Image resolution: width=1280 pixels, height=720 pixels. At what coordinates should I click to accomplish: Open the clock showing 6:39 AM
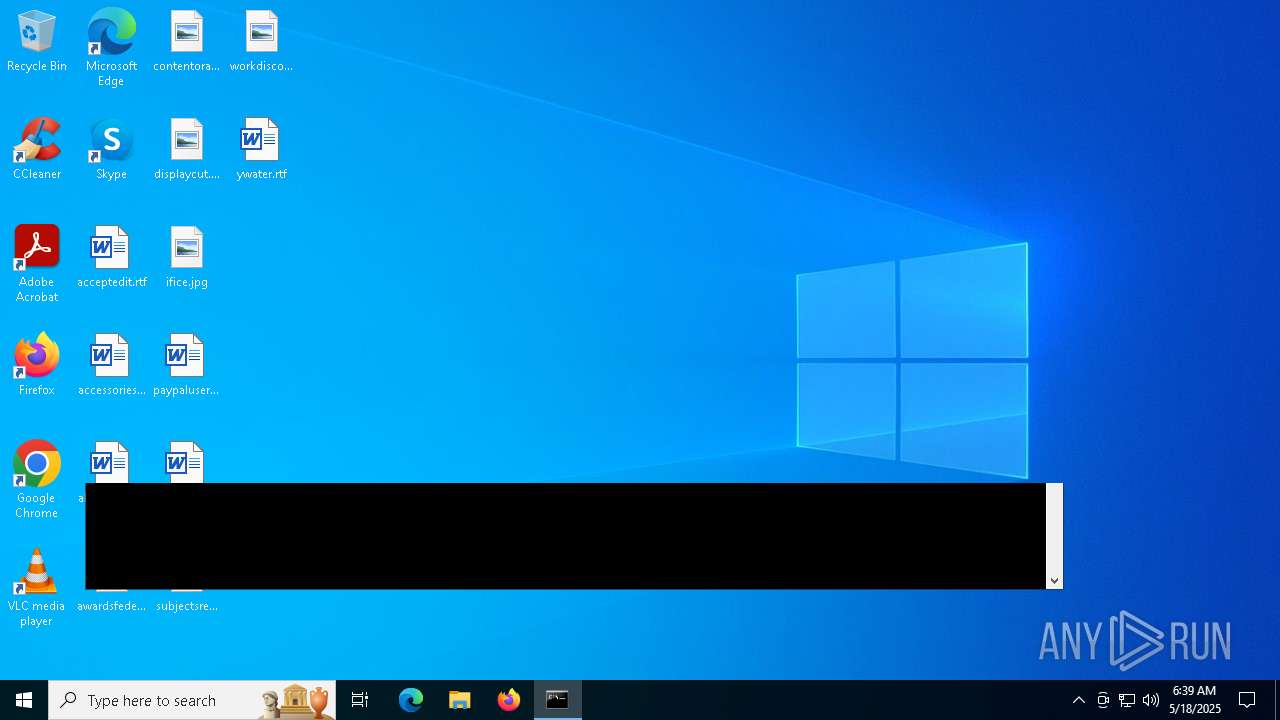click(x=1195, y=700)
